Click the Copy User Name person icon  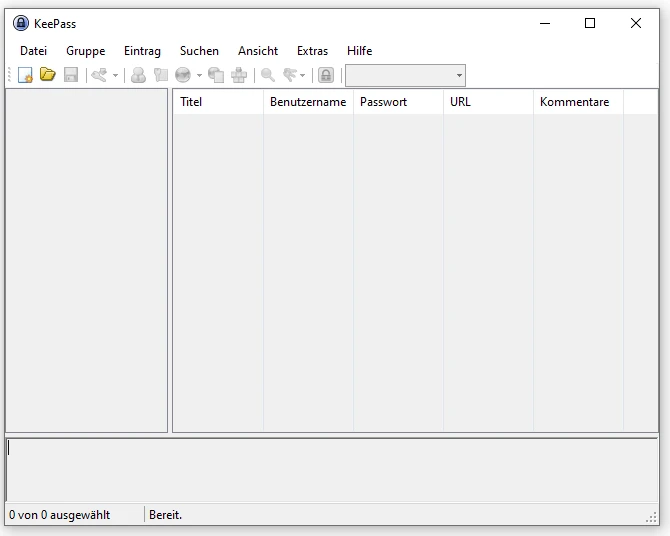(x=138, y=75)
